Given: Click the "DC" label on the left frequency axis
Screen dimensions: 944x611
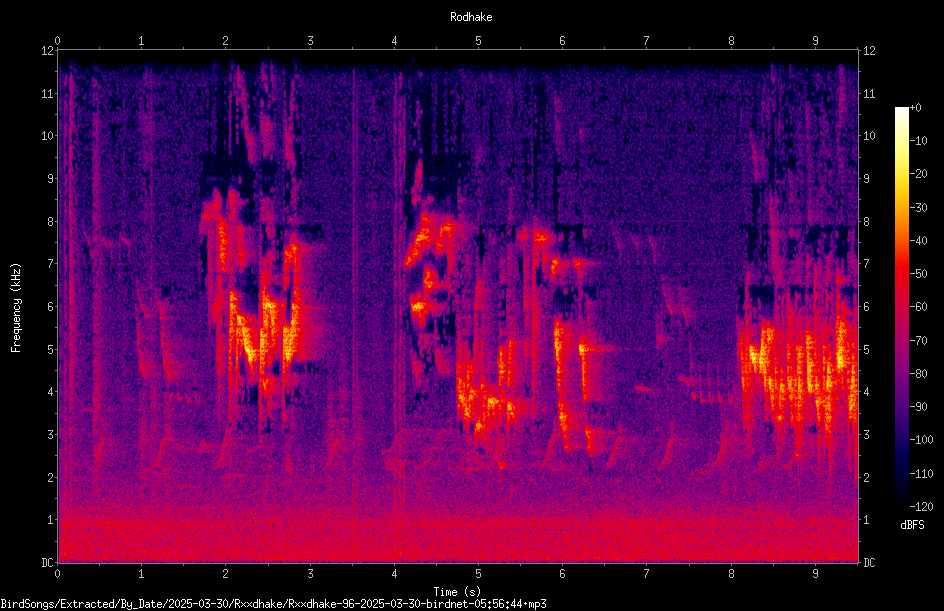Looking at the screenshot, I should pos(47,563).
